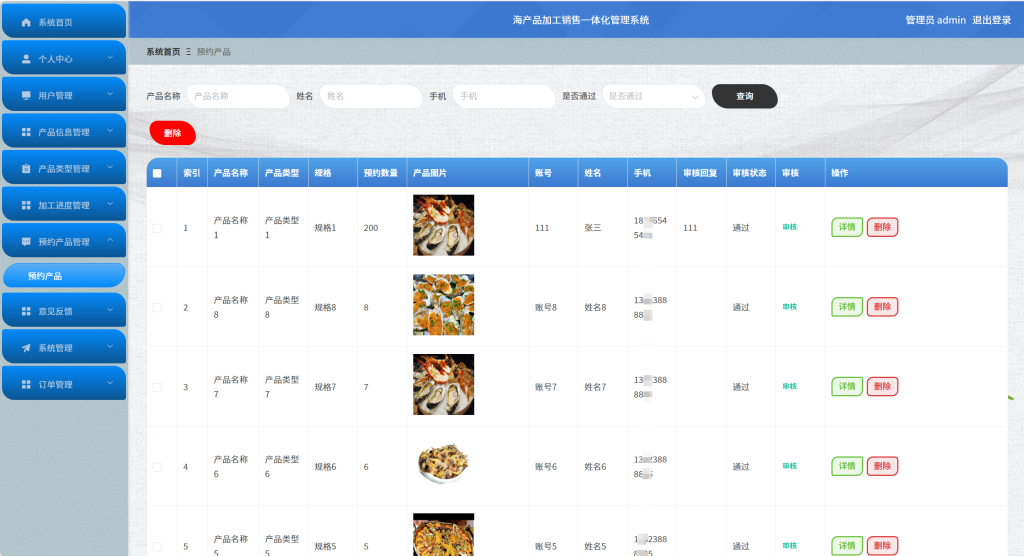This screenshot has width=1024, height=556.
Task: Click the person icon beside 个人中心
Action: (x=26, y=59)
